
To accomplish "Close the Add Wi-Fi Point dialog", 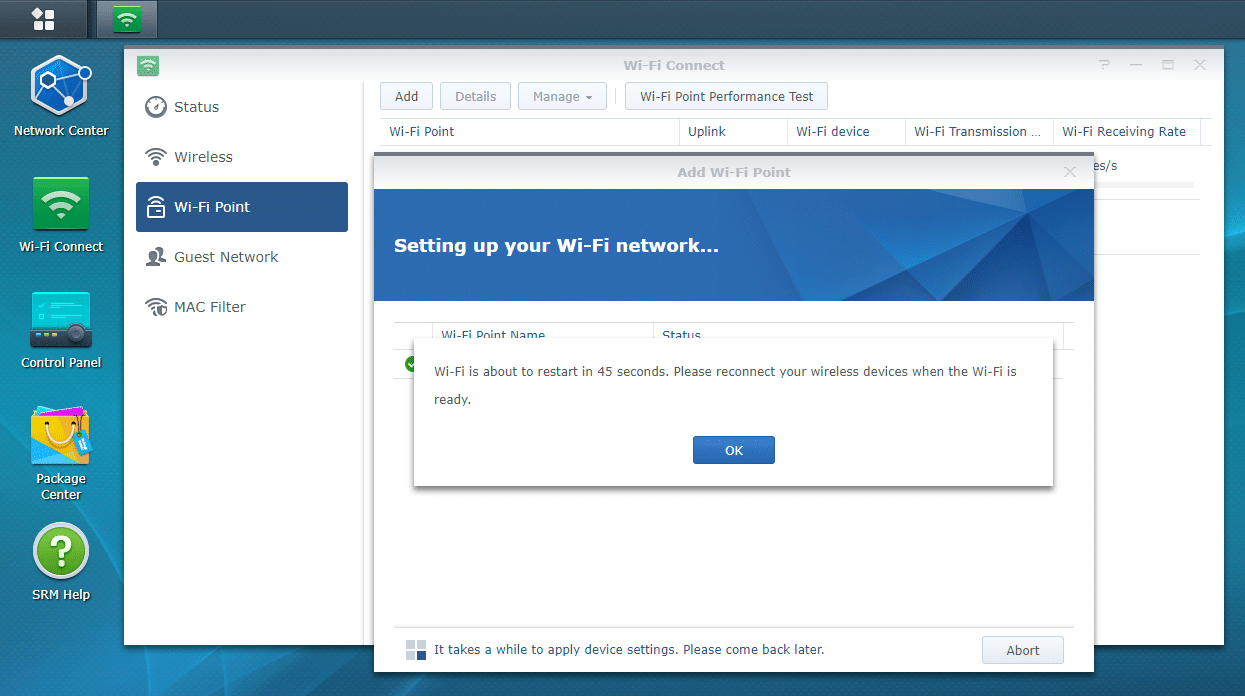I will (x=1070, y=172).
